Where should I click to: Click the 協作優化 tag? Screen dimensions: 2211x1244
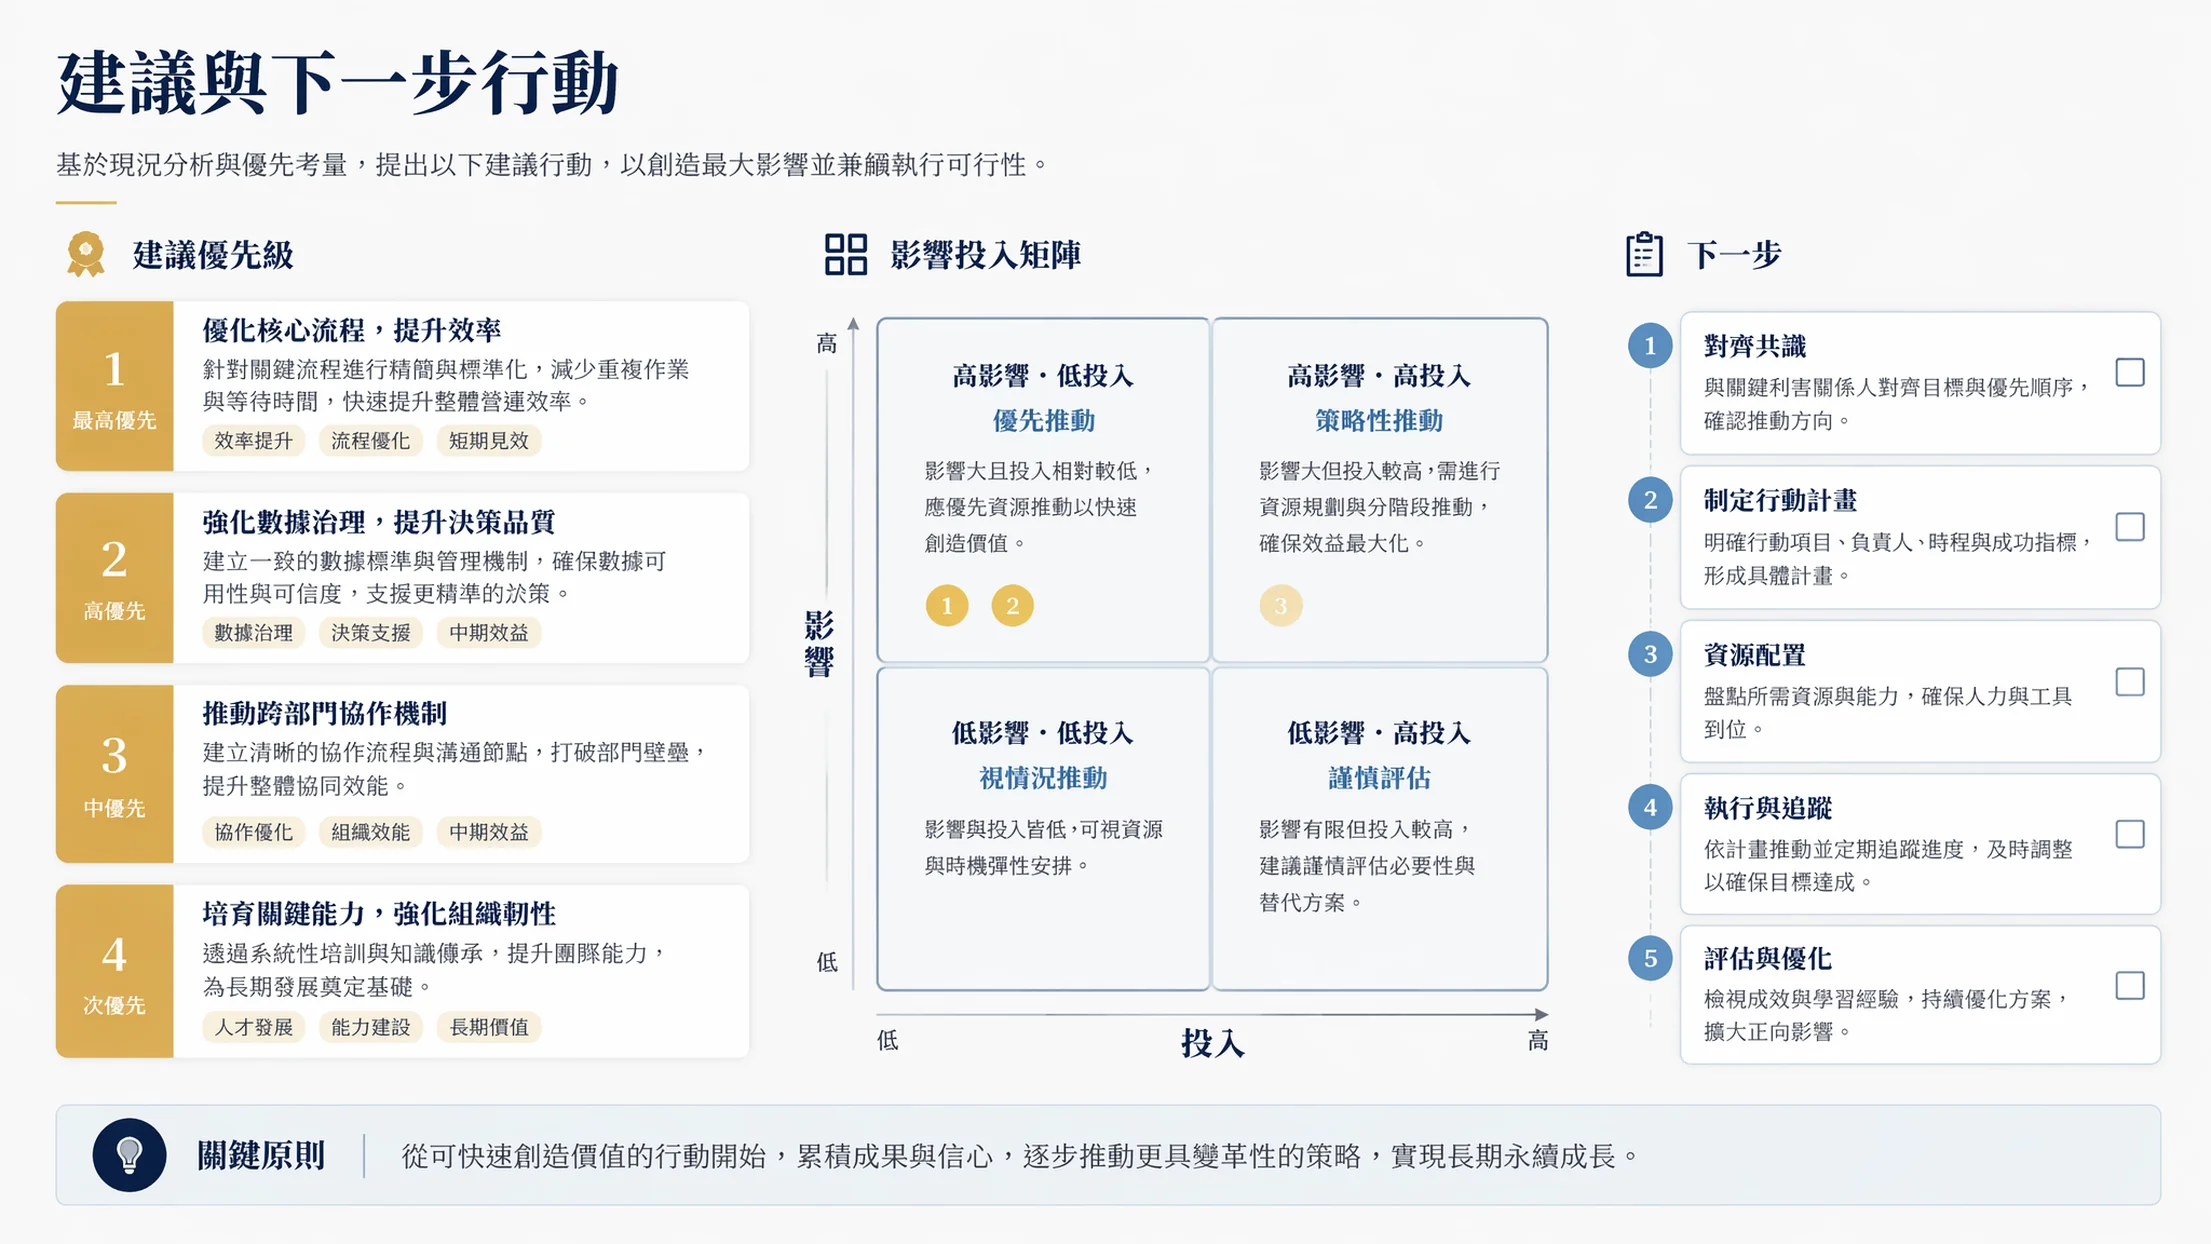tap(254, 832)
